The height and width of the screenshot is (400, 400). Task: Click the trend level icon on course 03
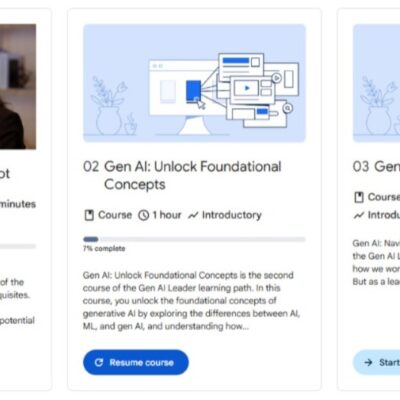[x=359, y=215]
